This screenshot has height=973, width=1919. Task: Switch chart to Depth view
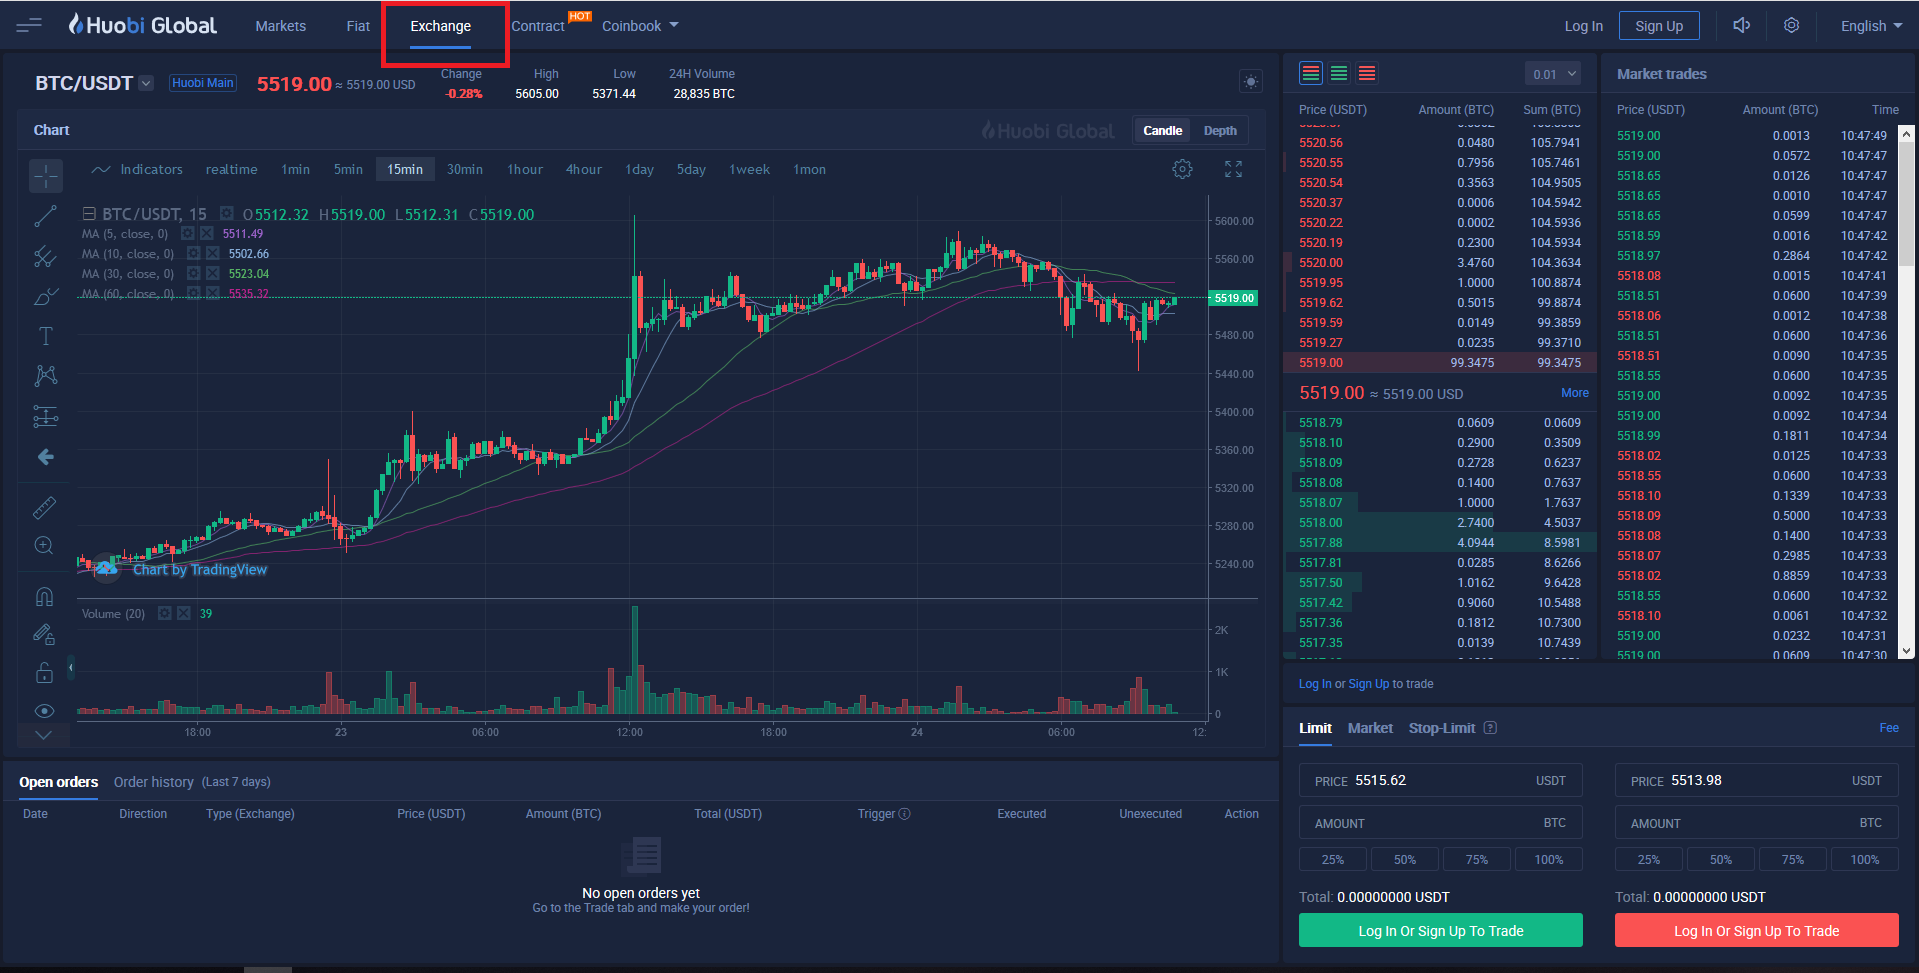pos(1220,131)
